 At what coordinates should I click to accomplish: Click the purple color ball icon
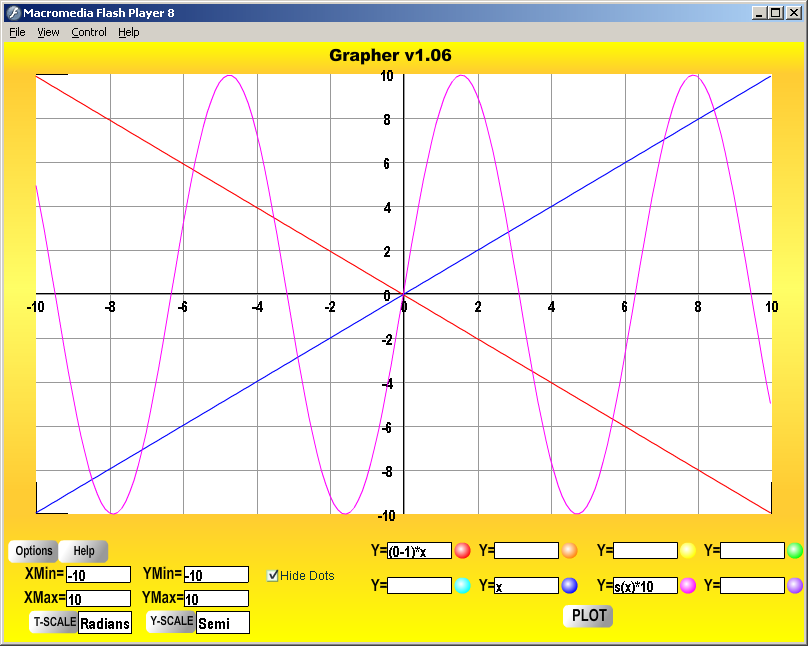pos(795,586)
